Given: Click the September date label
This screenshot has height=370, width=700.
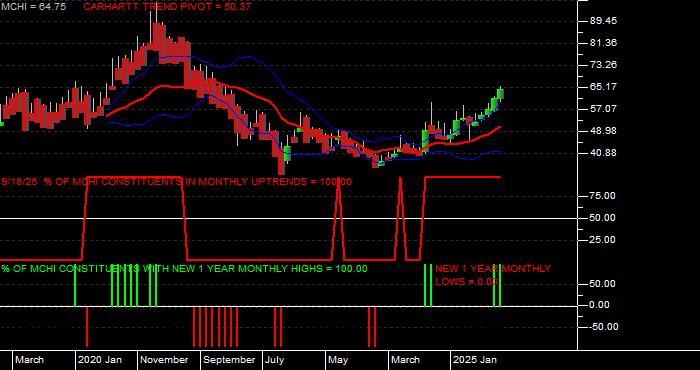Looking at the screenshot, I should tap(229, 360).
